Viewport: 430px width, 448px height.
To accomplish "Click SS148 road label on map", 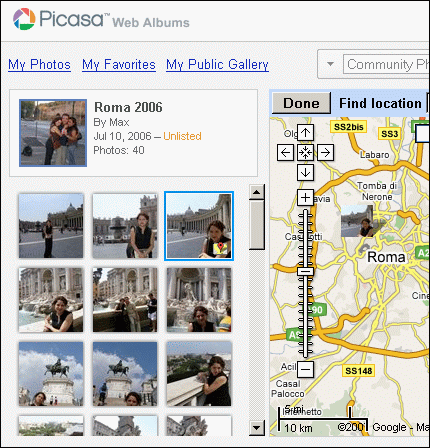I will (x=358, y=371).
